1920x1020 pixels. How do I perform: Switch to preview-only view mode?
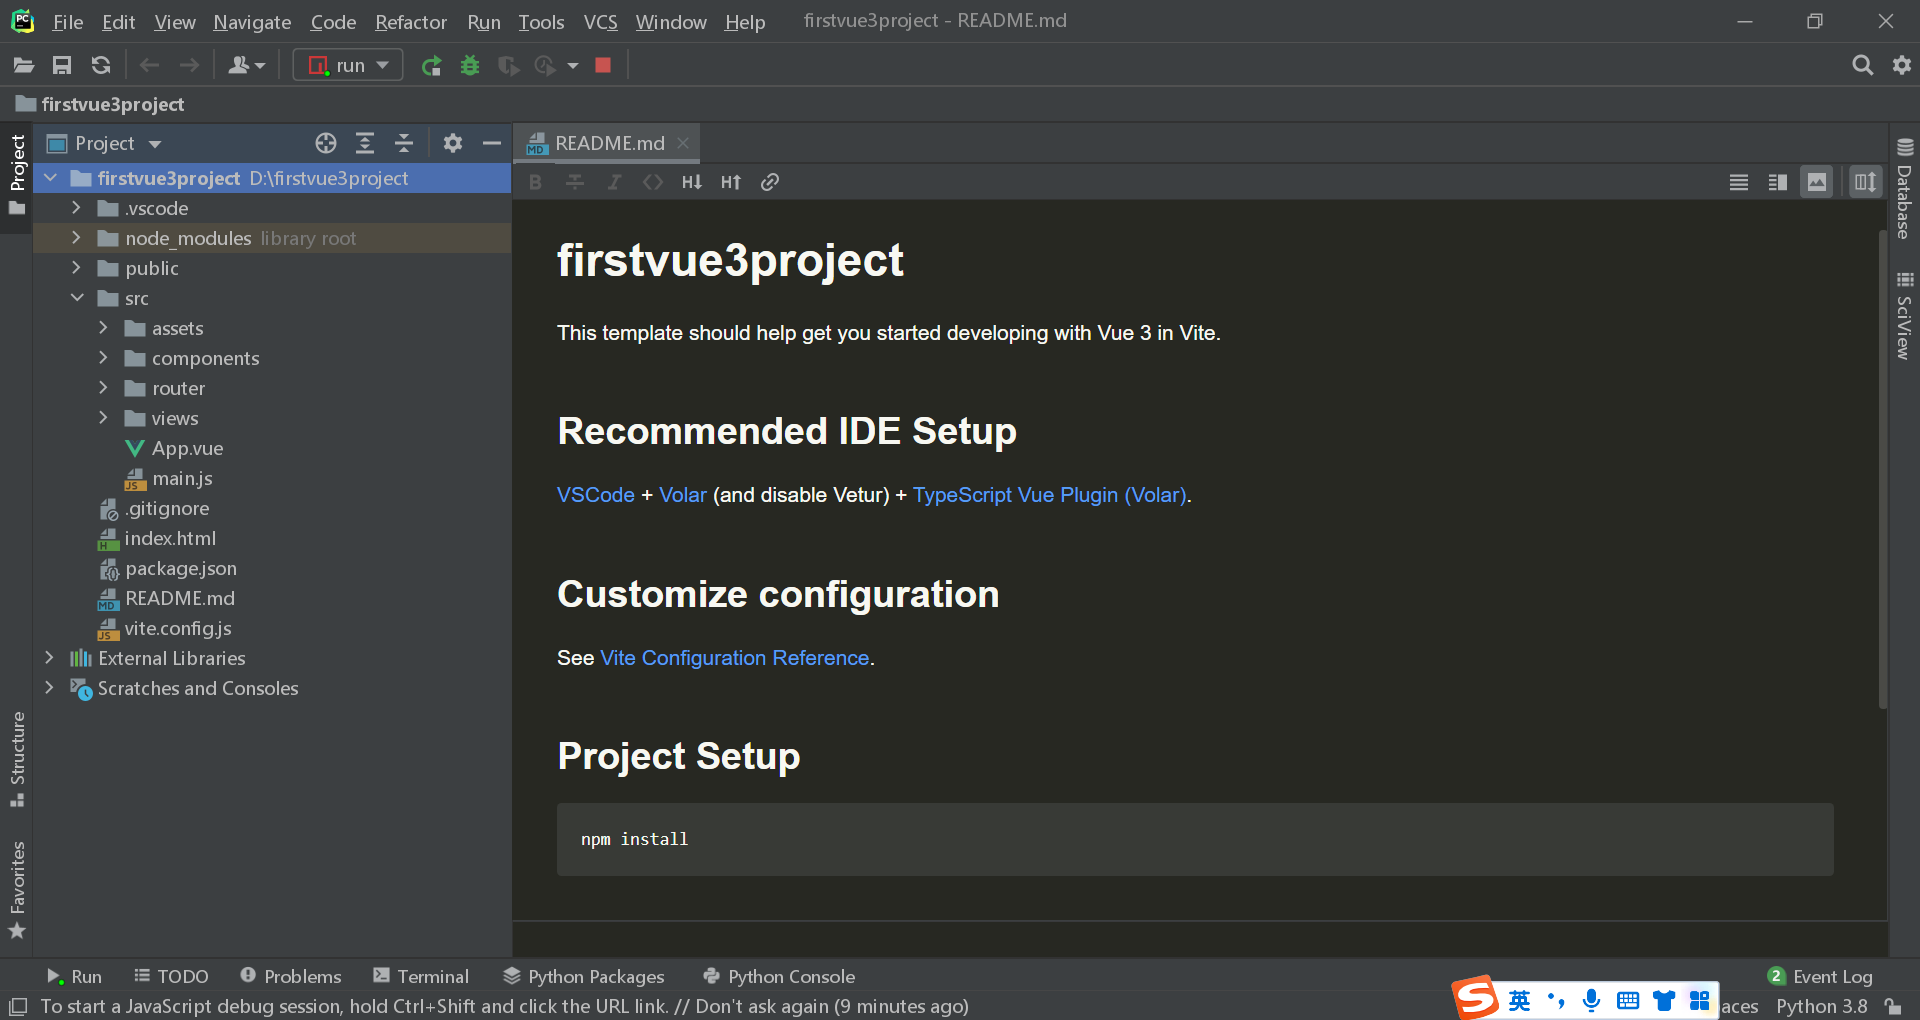(1817, 182)
